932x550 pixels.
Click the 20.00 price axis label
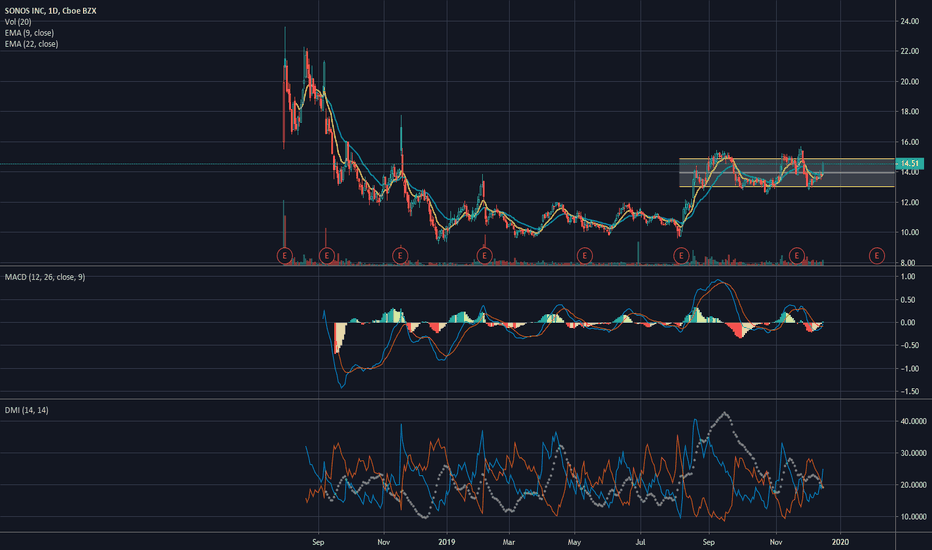pyautogui.click(x=909, y=82)
